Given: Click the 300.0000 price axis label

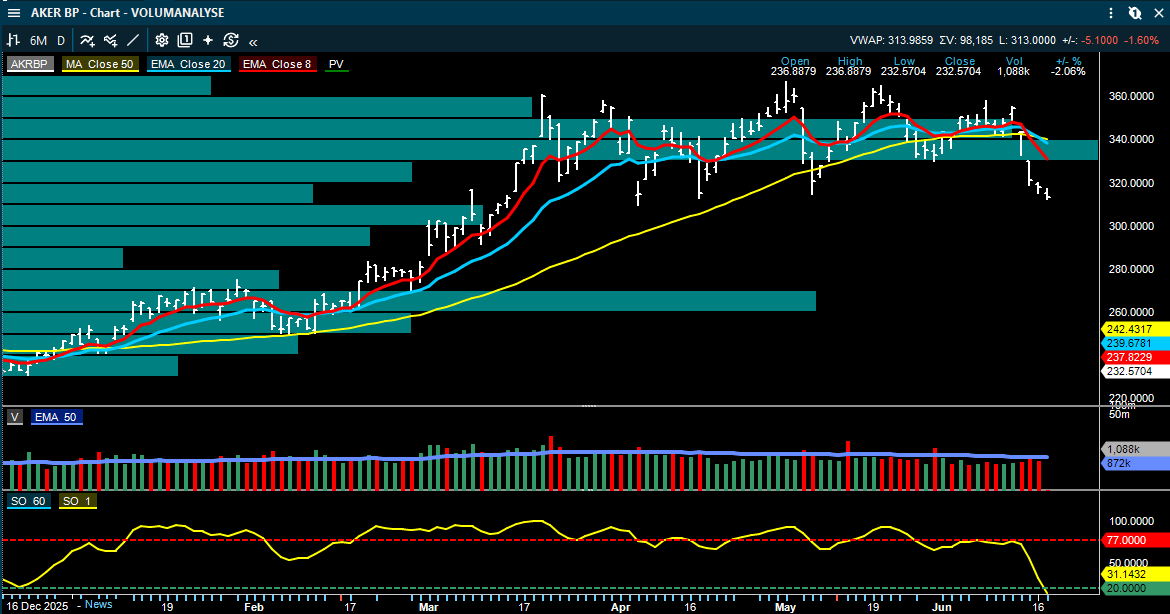Looking at the screenshot, I should (1131, 226).
